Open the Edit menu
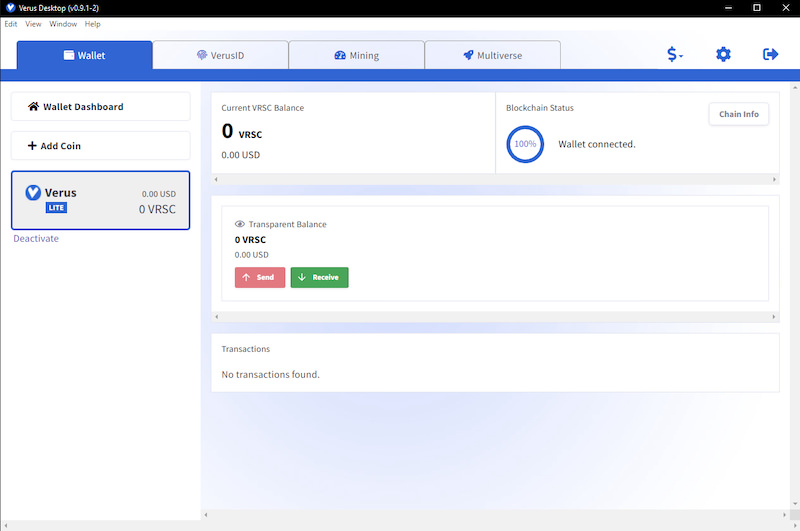 pos(11,24)
